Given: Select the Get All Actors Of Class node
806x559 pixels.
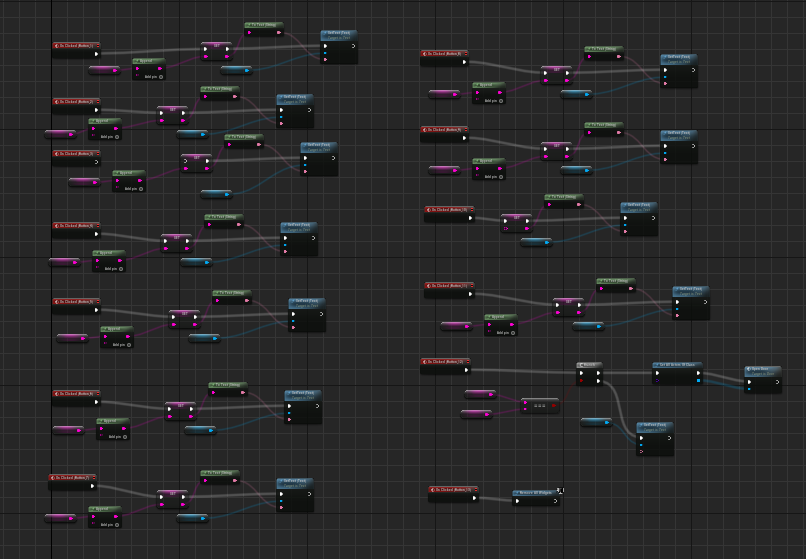Looking at the screenshot, I should pos(677,373).
